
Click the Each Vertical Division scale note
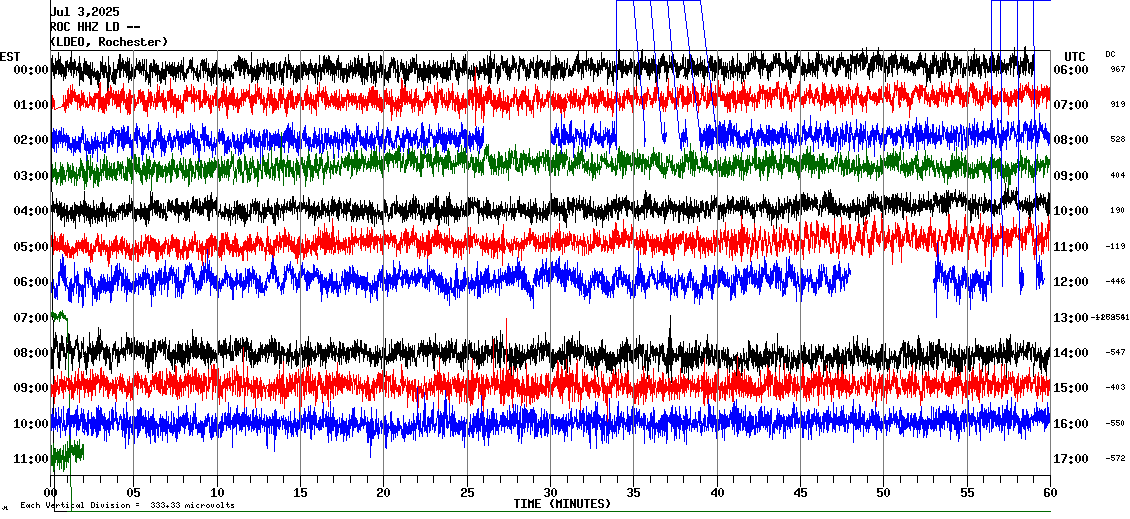tap(127, 505)
